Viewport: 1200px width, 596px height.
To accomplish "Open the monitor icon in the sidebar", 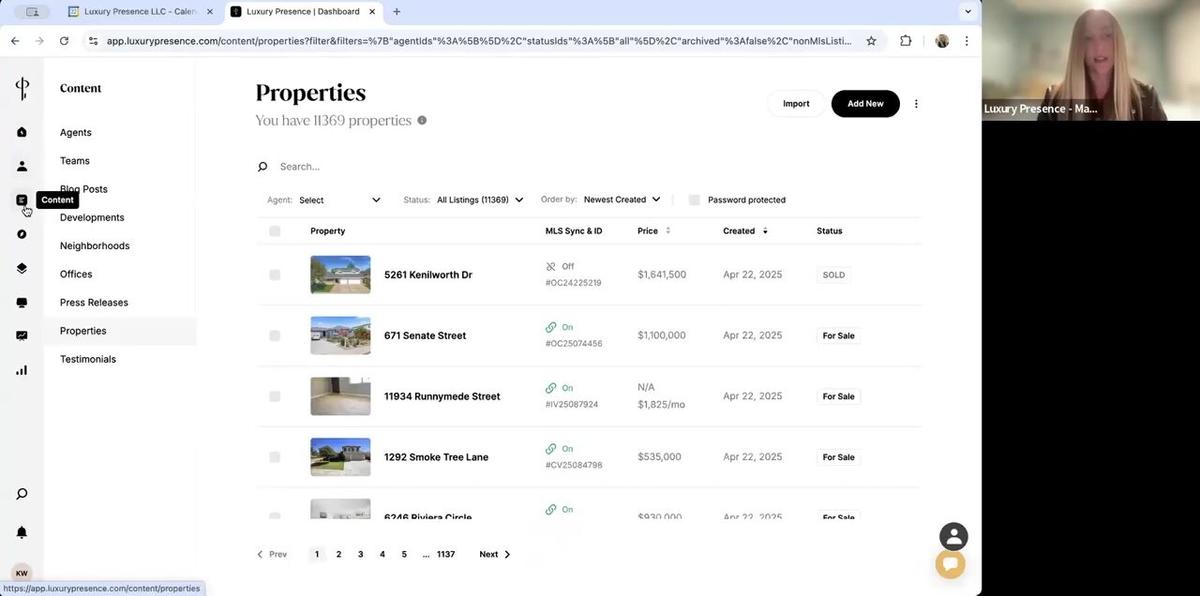I will 22,302.
